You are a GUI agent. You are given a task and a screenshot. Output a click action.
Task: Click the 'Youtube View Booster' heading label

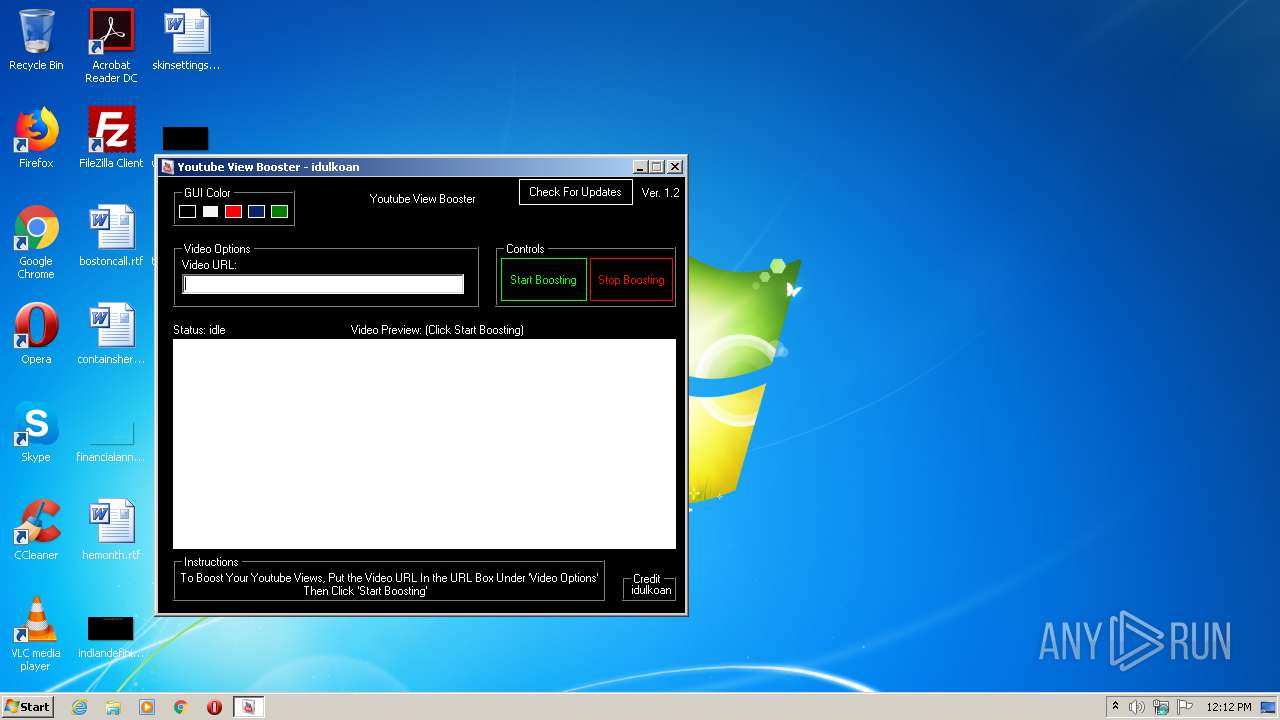(423, 199)
